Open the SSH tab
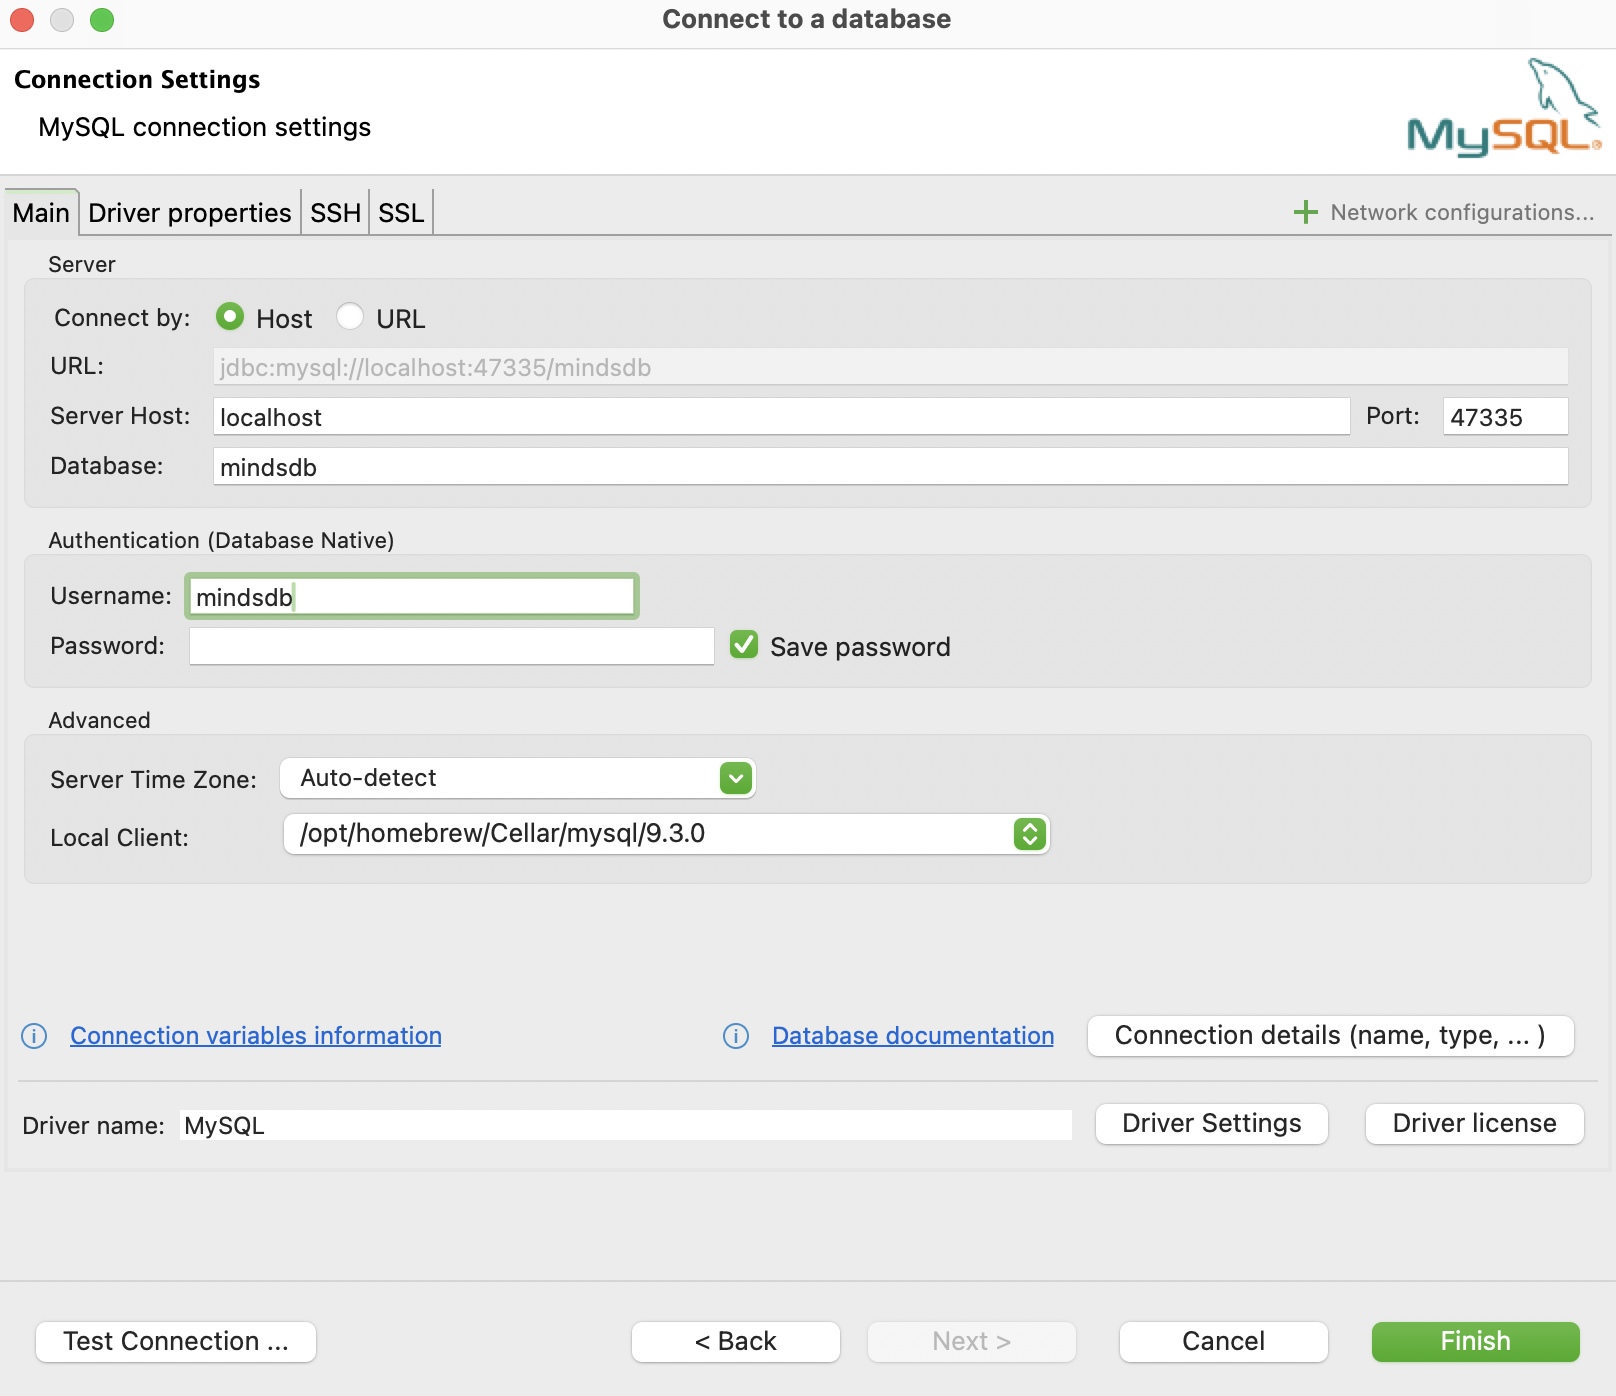1616x1396 pixels. [335, 213]
